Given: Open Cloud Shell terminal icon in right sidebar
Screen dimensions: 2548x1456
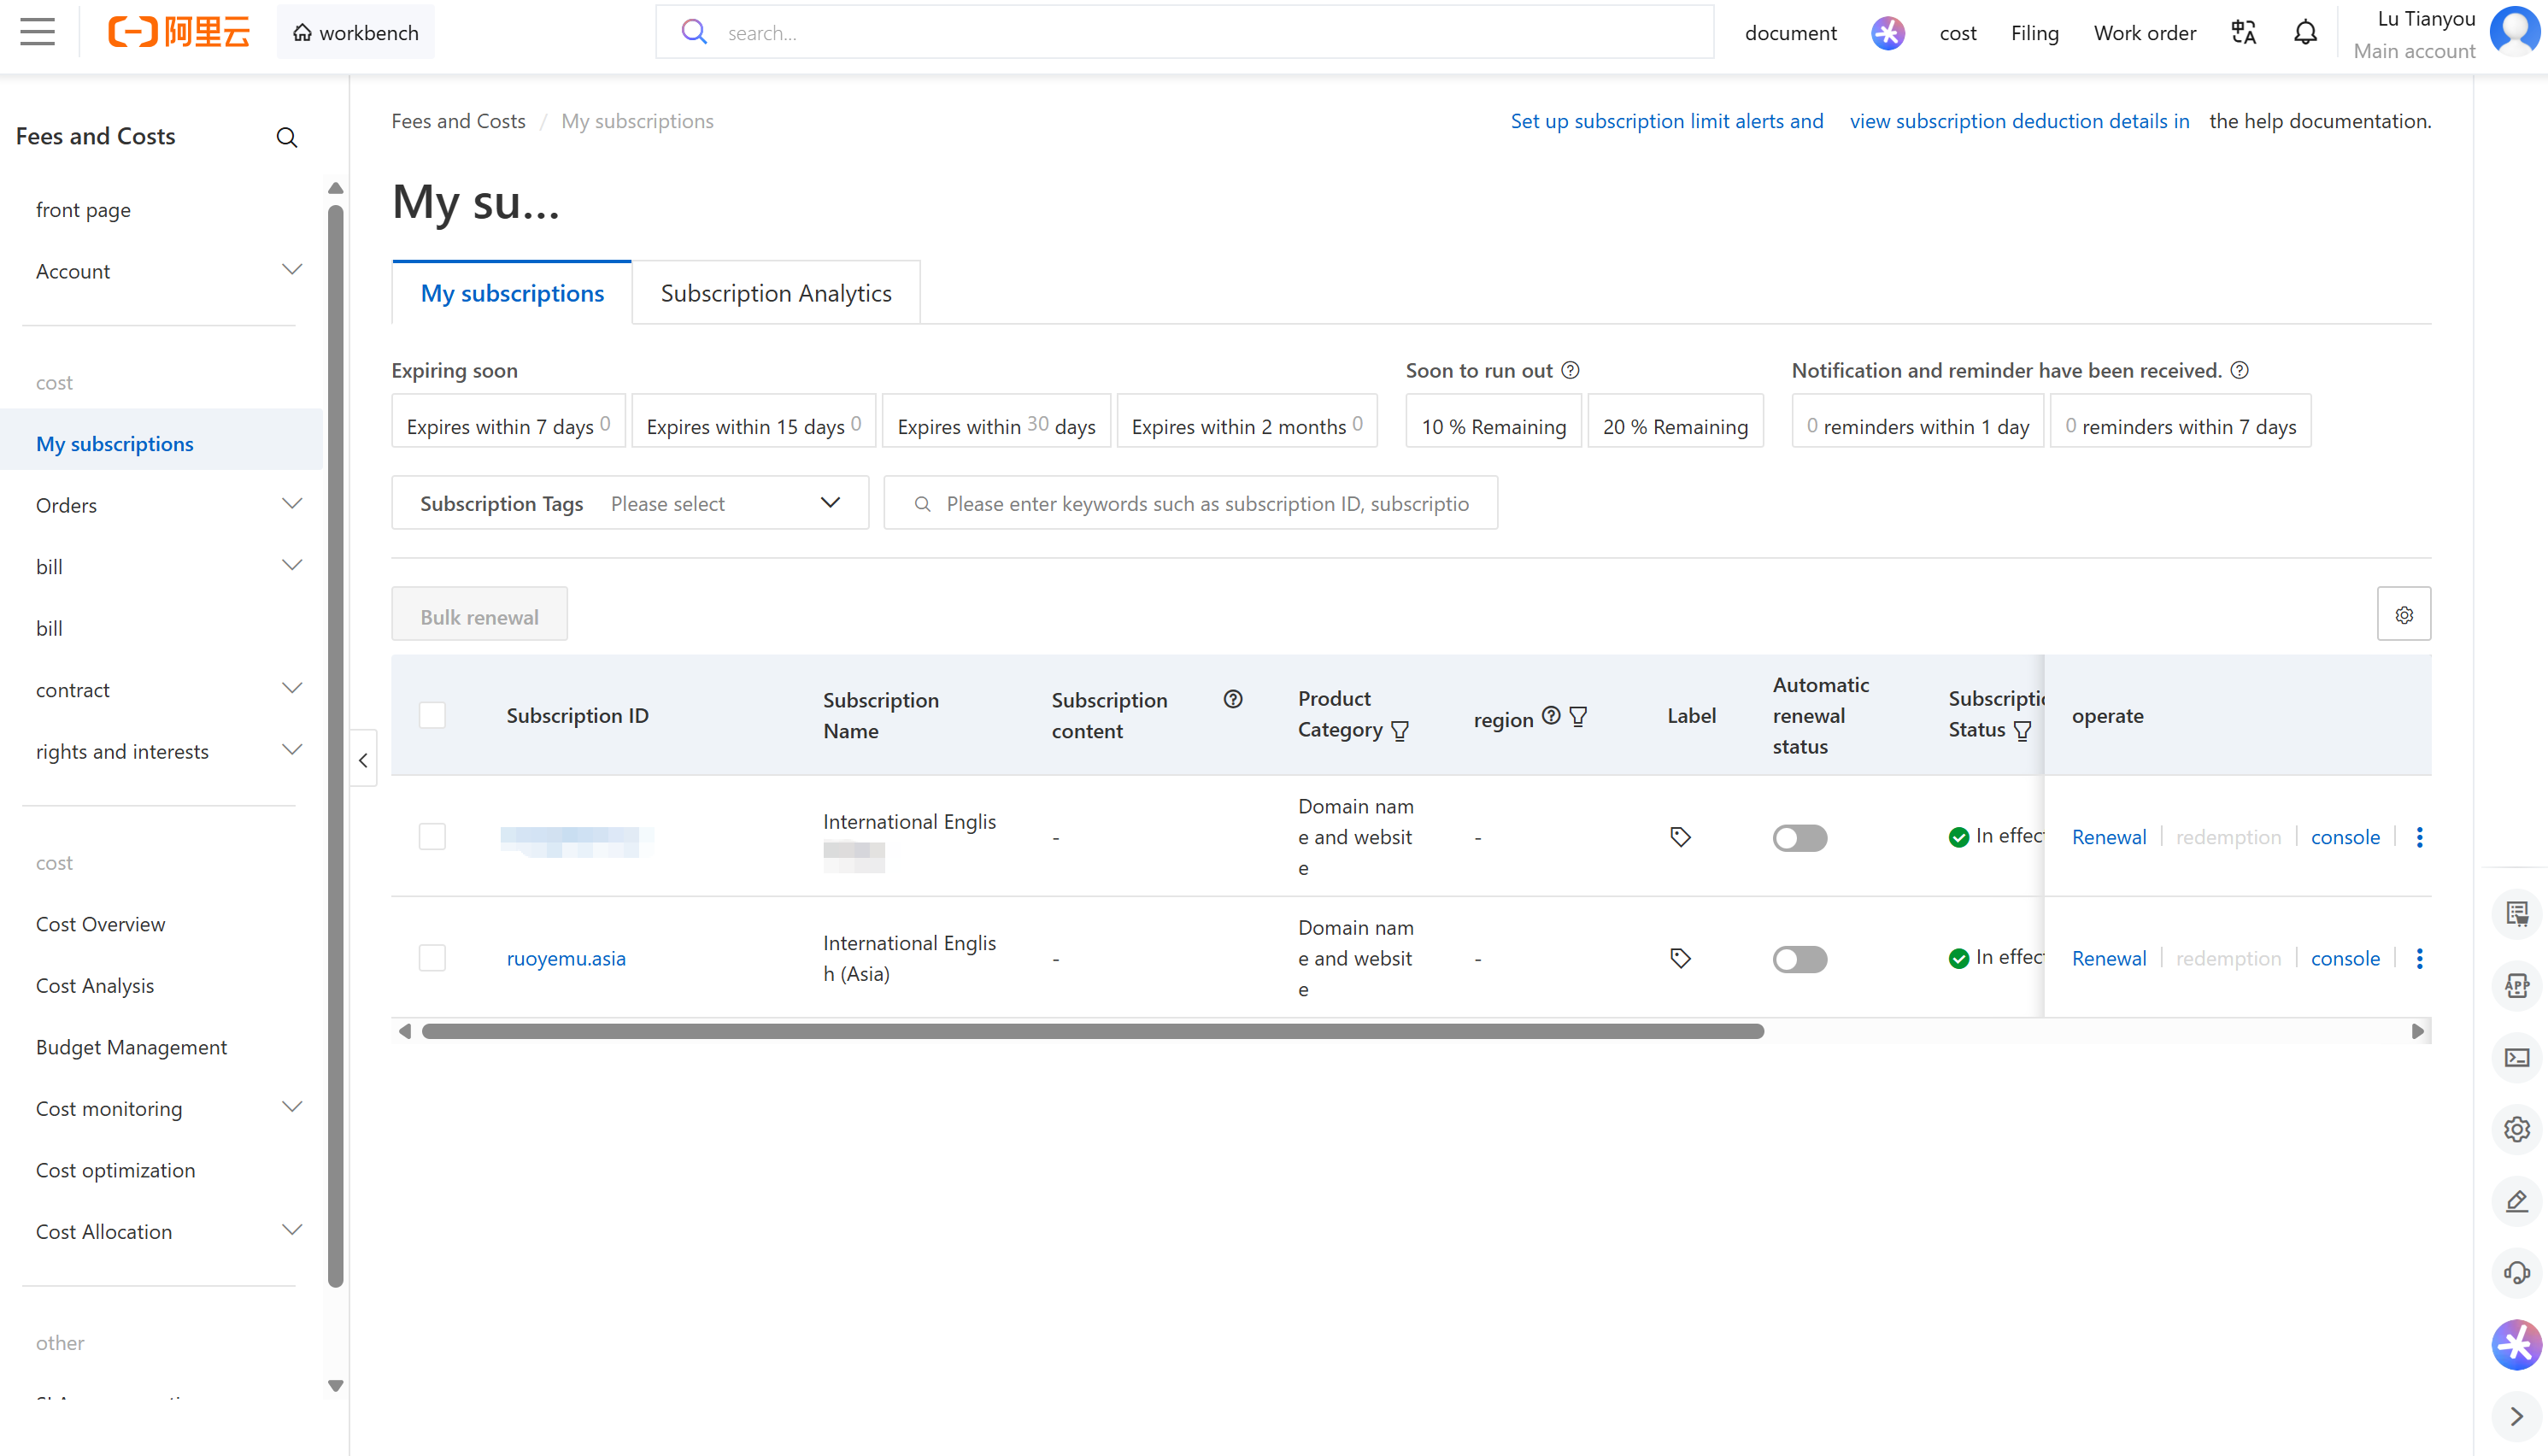Looking at the screenshot, I should pyautogui.click(x=2516, y=1057).
